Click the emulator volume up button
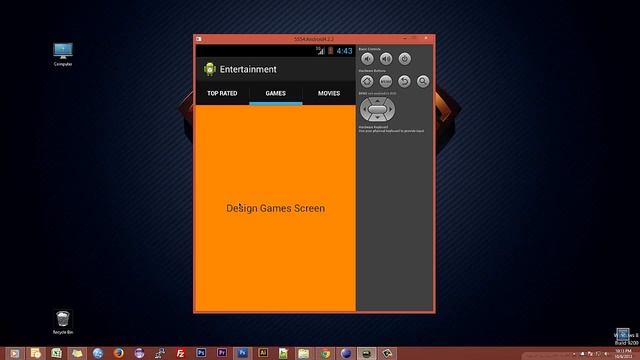This screenshot has width=640, height=360. pos(386,59)
